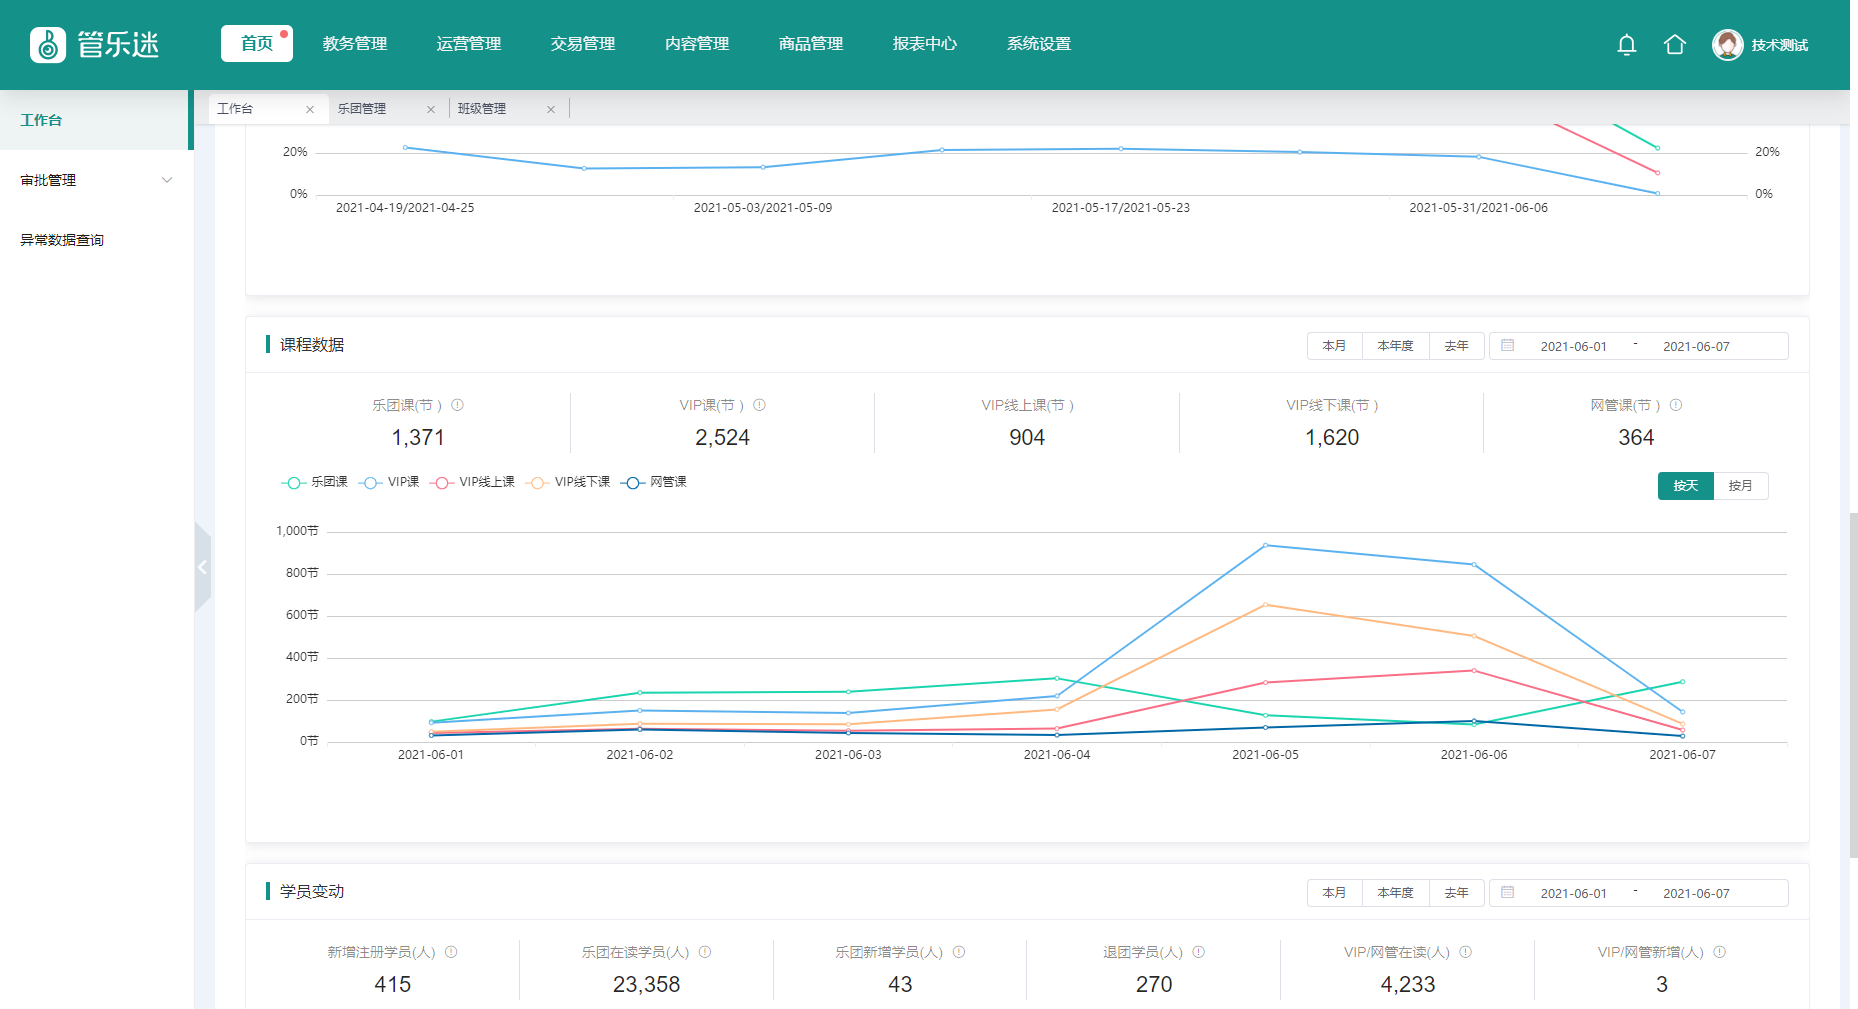Click the user avatar 技术测试
This screenshot has height=1009, width=1858.
(x=1727, y=45)
